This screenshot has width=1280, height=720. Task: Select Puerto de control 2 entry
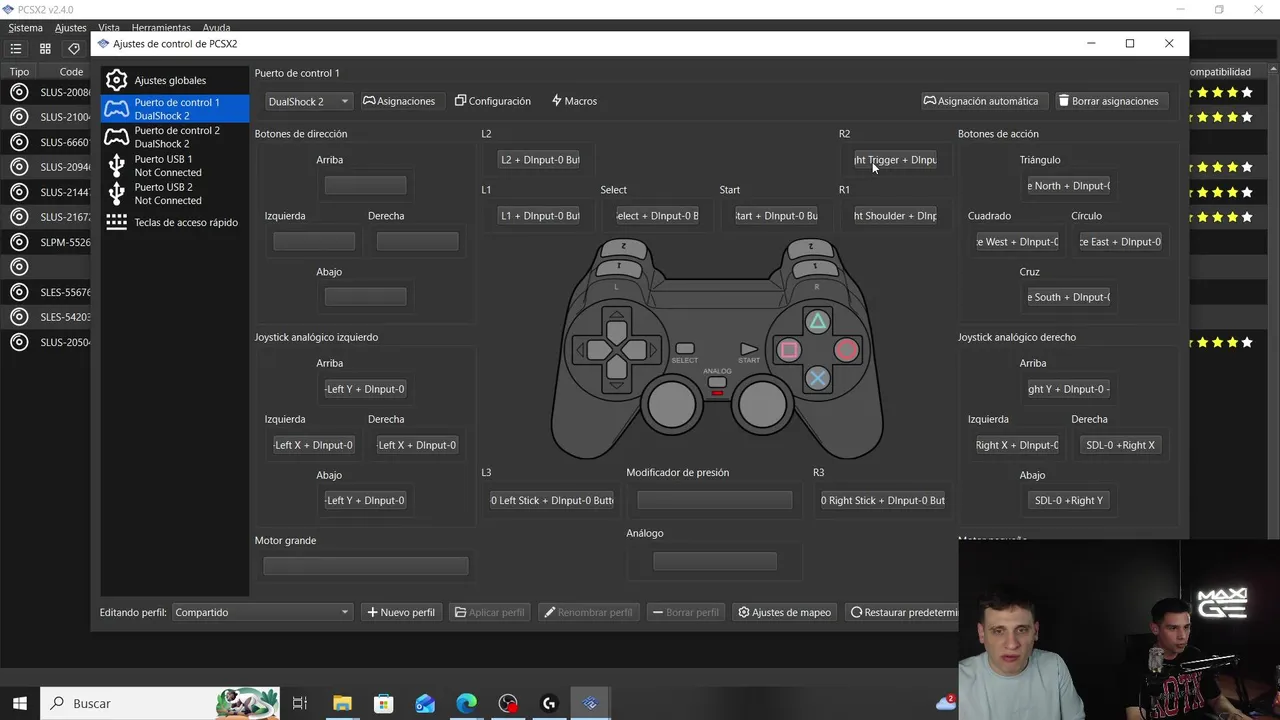pos(175,137)
